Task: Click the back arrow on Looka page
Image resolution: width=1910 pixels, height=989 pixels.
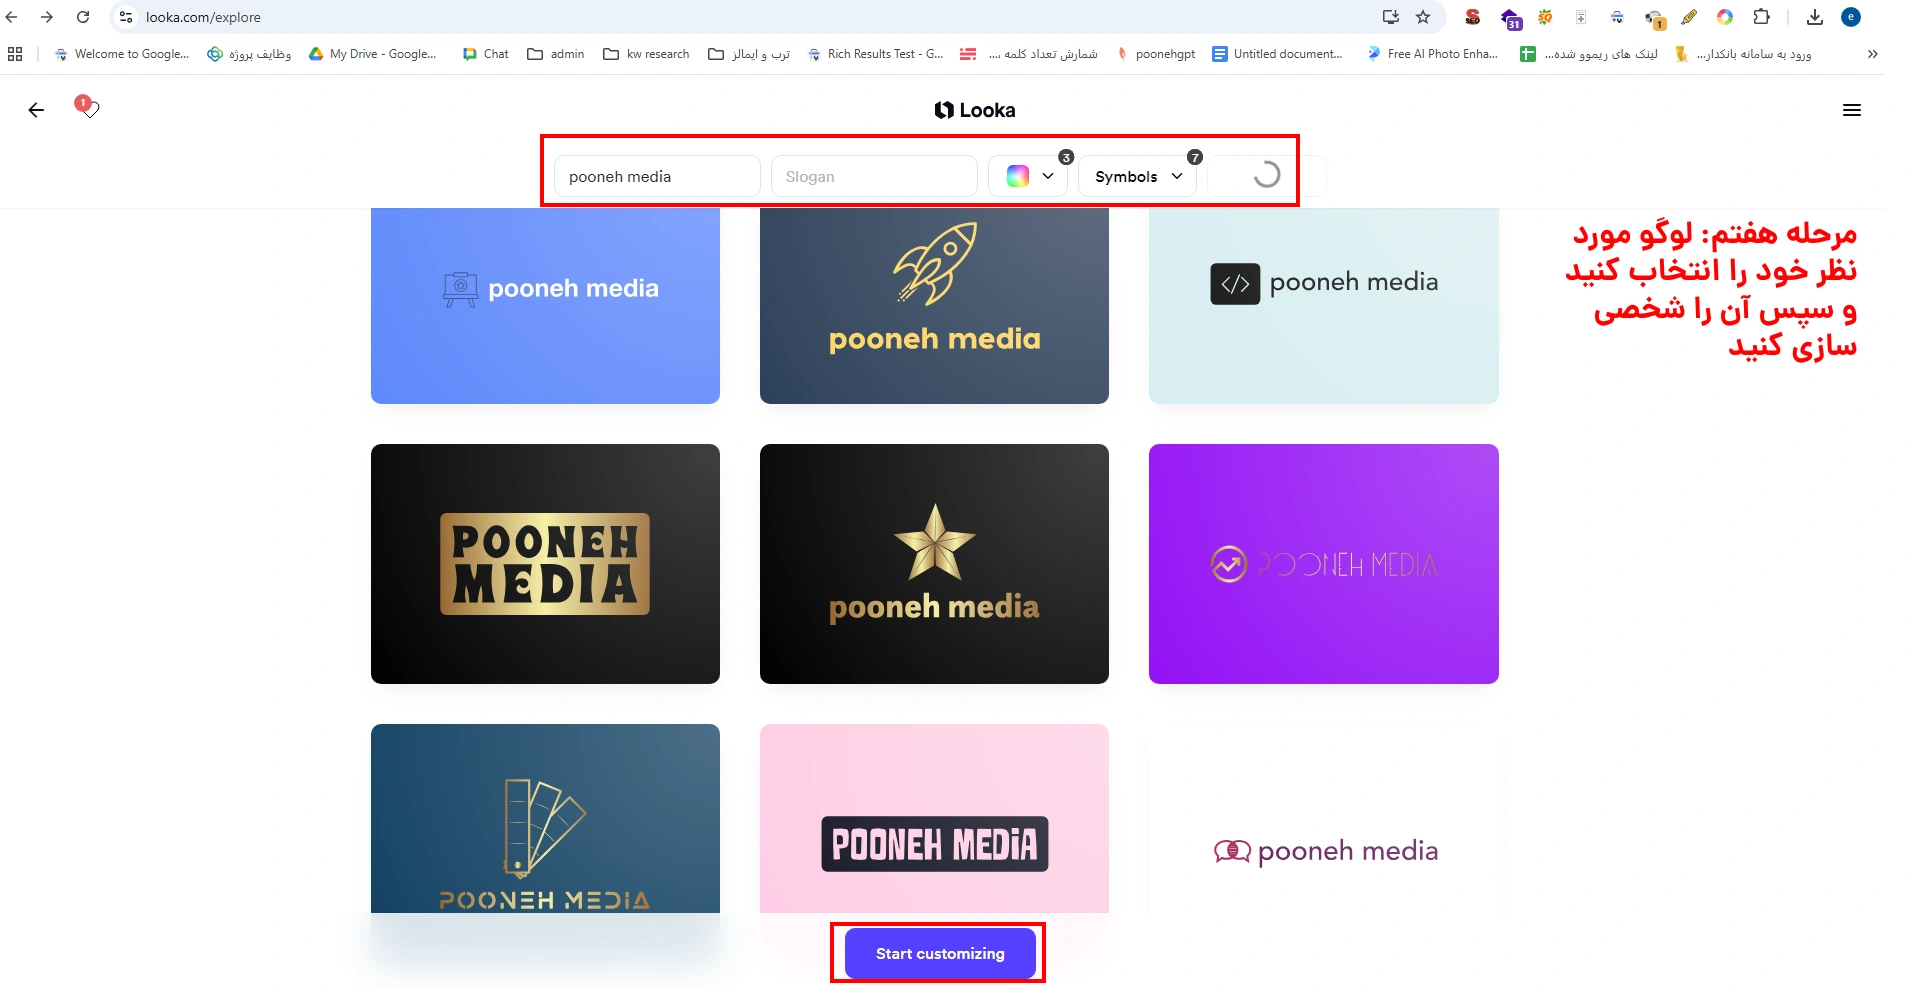Action: tap(36, 111)
